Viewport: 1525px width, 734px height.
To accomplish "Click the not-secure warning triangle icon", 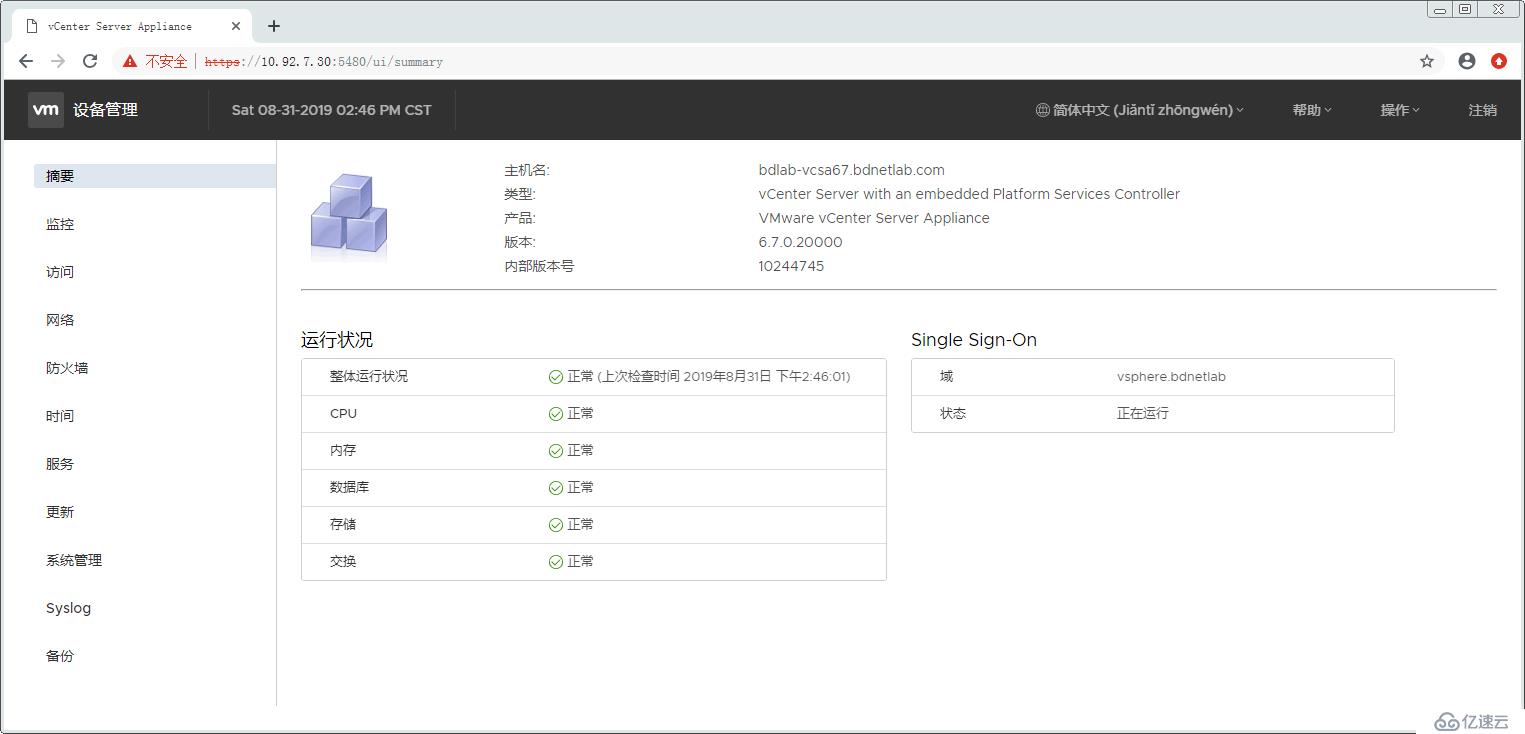I will pos(130,61).
